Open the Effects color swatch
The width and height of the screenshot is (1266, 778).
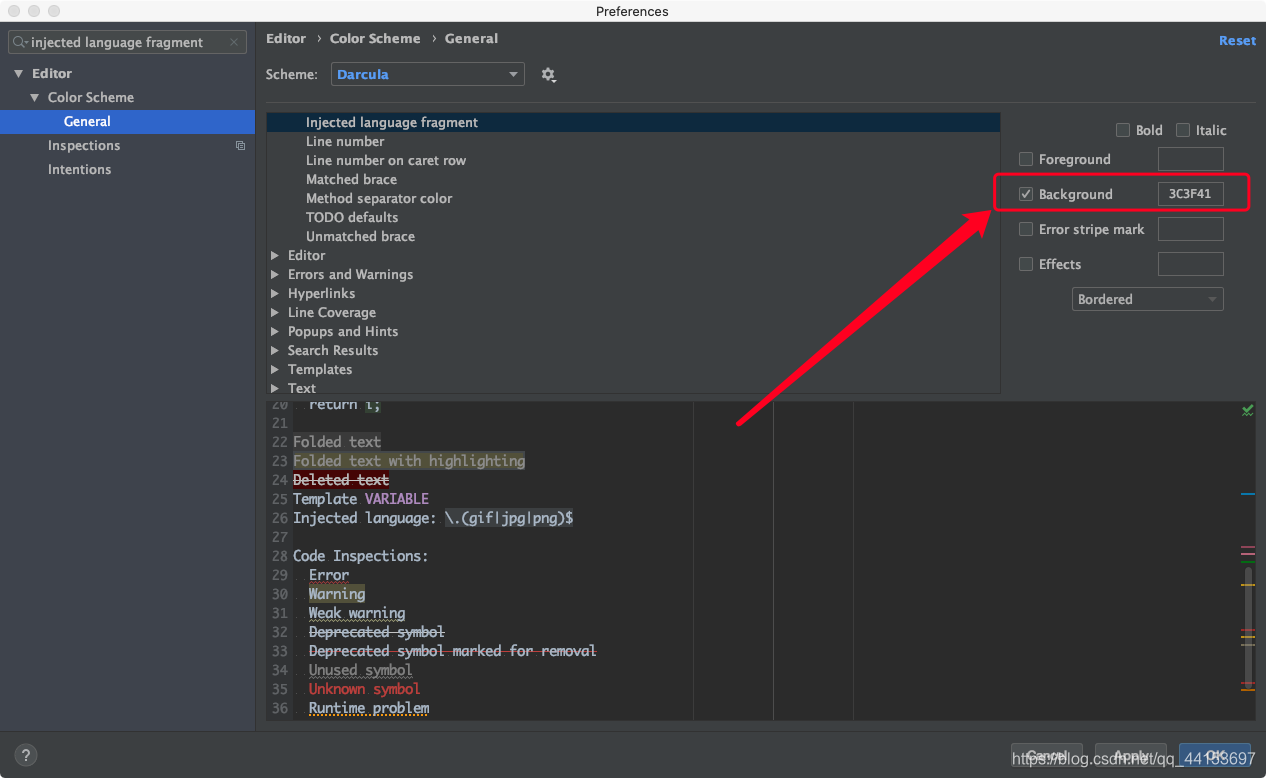pos(1190,264)
